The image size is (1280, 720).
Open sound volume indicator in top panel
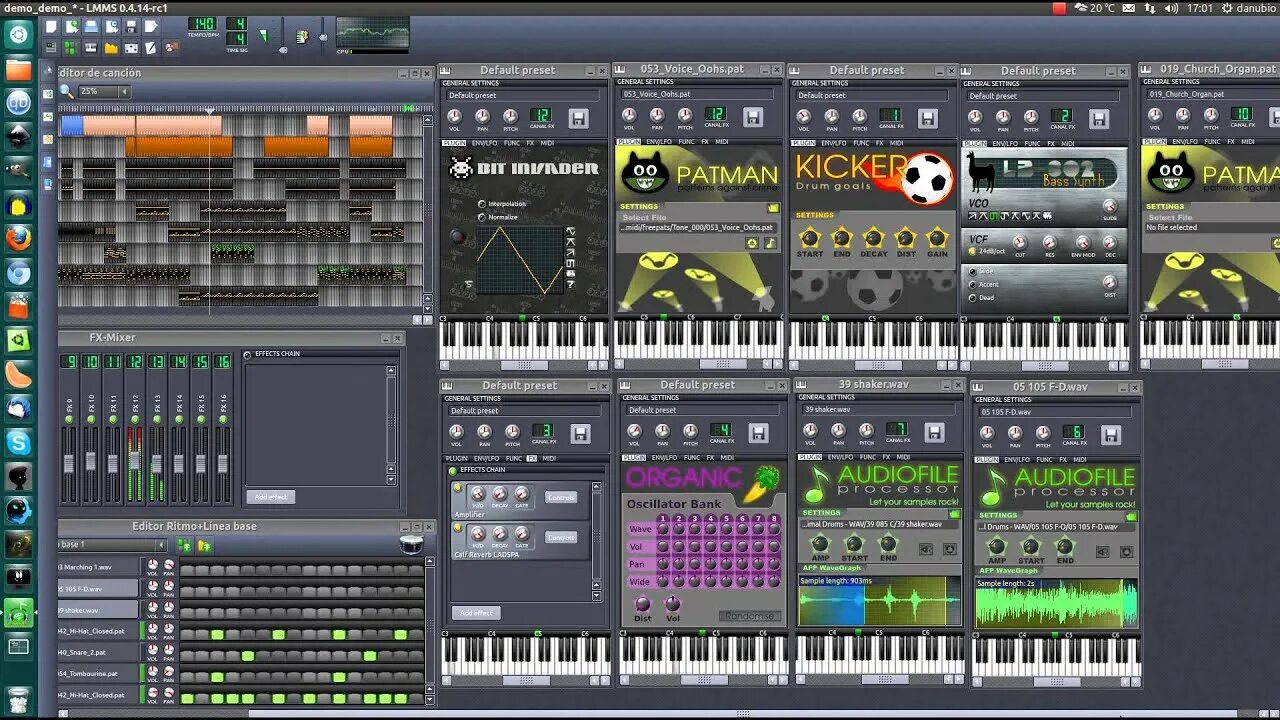click(x=1171, y=8)
